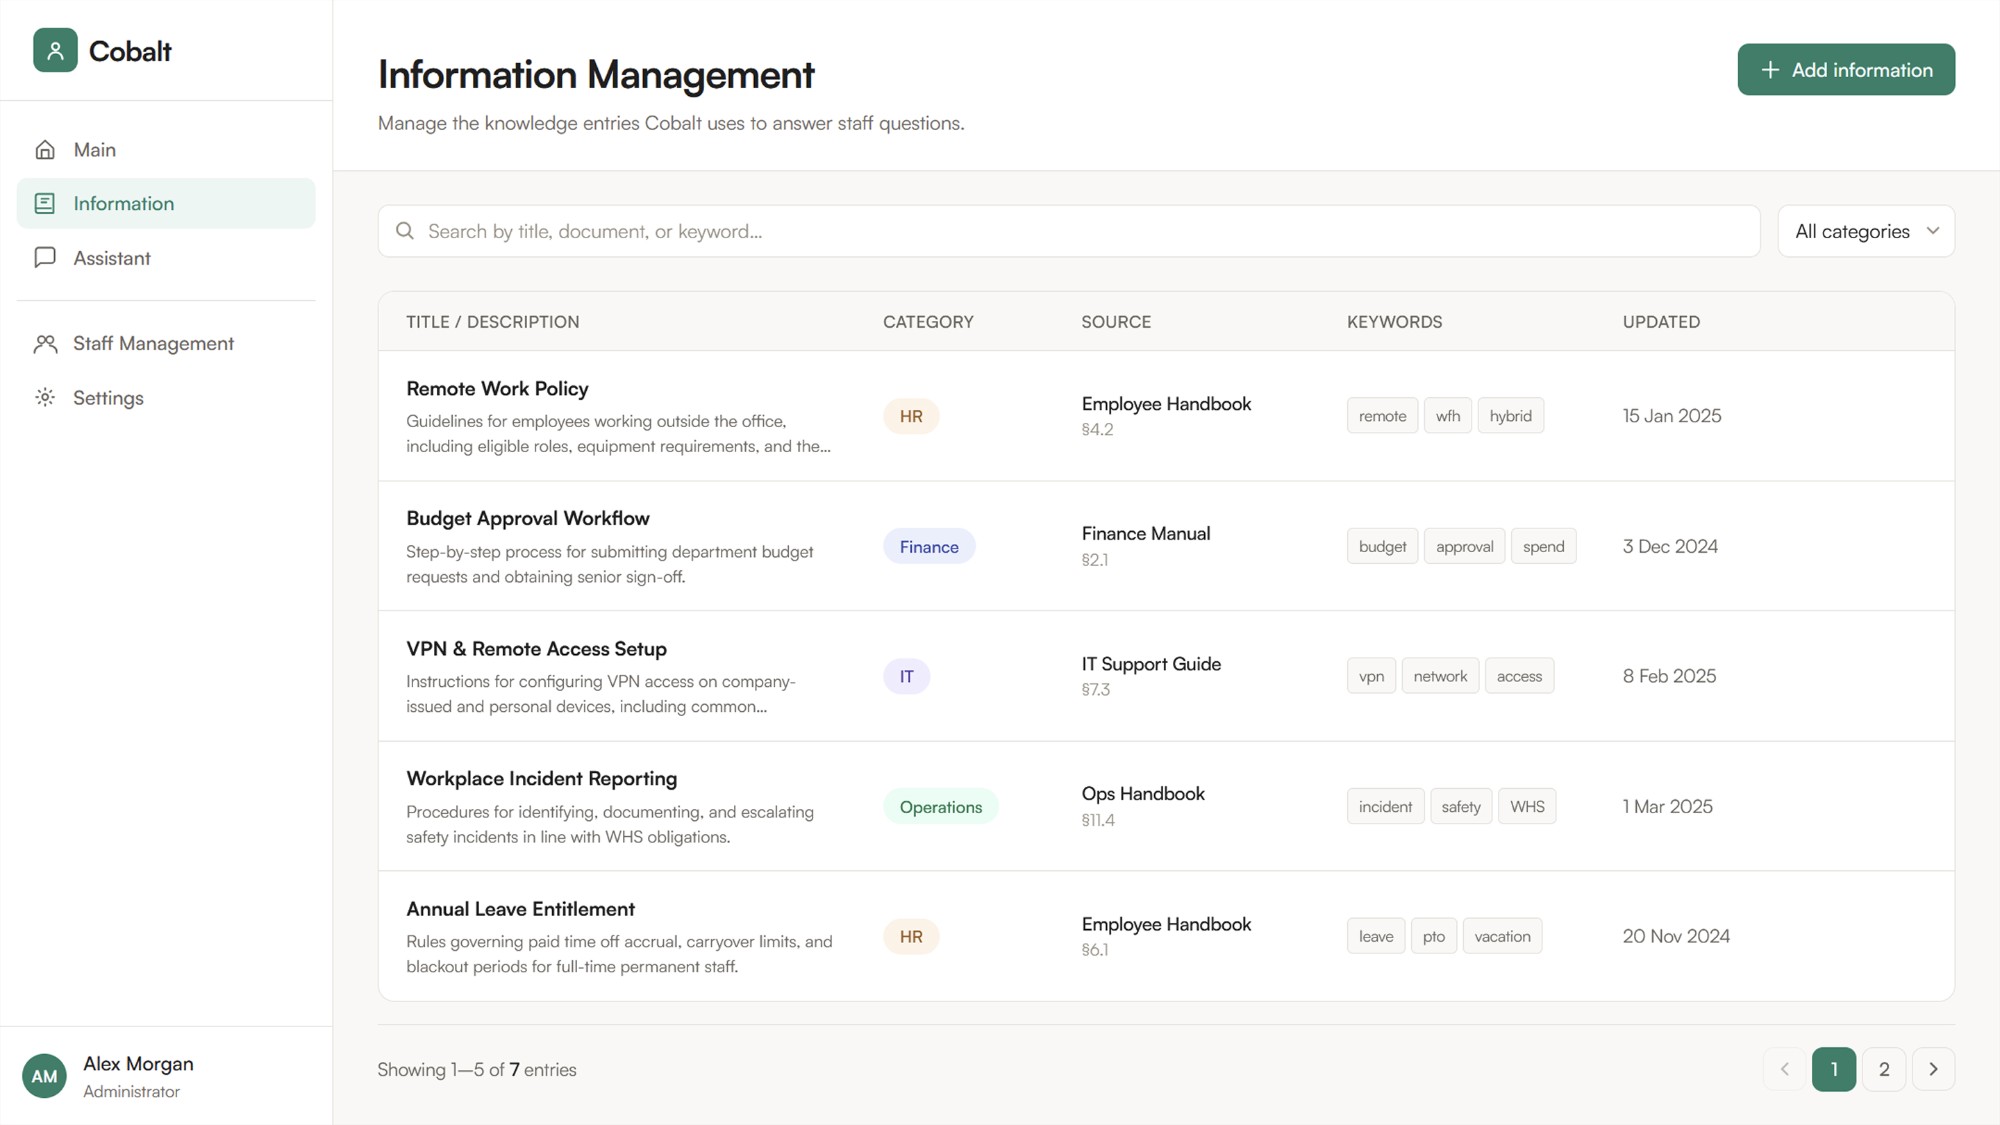Click the 'approval' keyword tag

(x=1464, y=546)
